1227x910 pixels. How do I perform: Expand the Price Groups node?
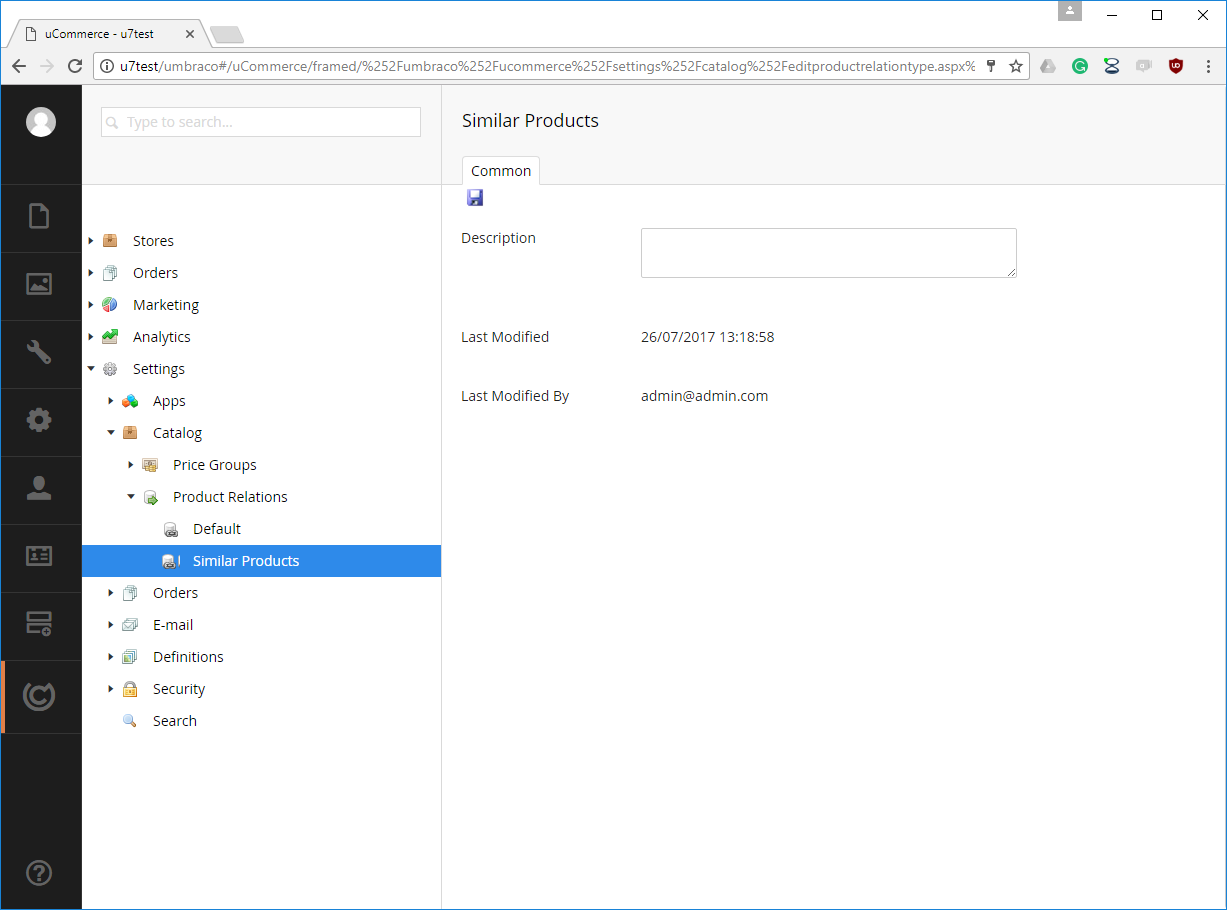click(131, 465)
